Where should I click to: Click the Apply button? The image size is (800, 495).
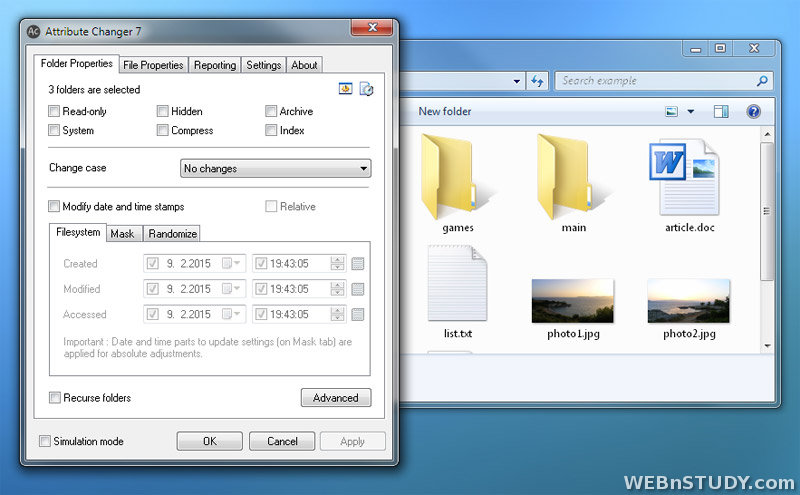coord(353,441)
